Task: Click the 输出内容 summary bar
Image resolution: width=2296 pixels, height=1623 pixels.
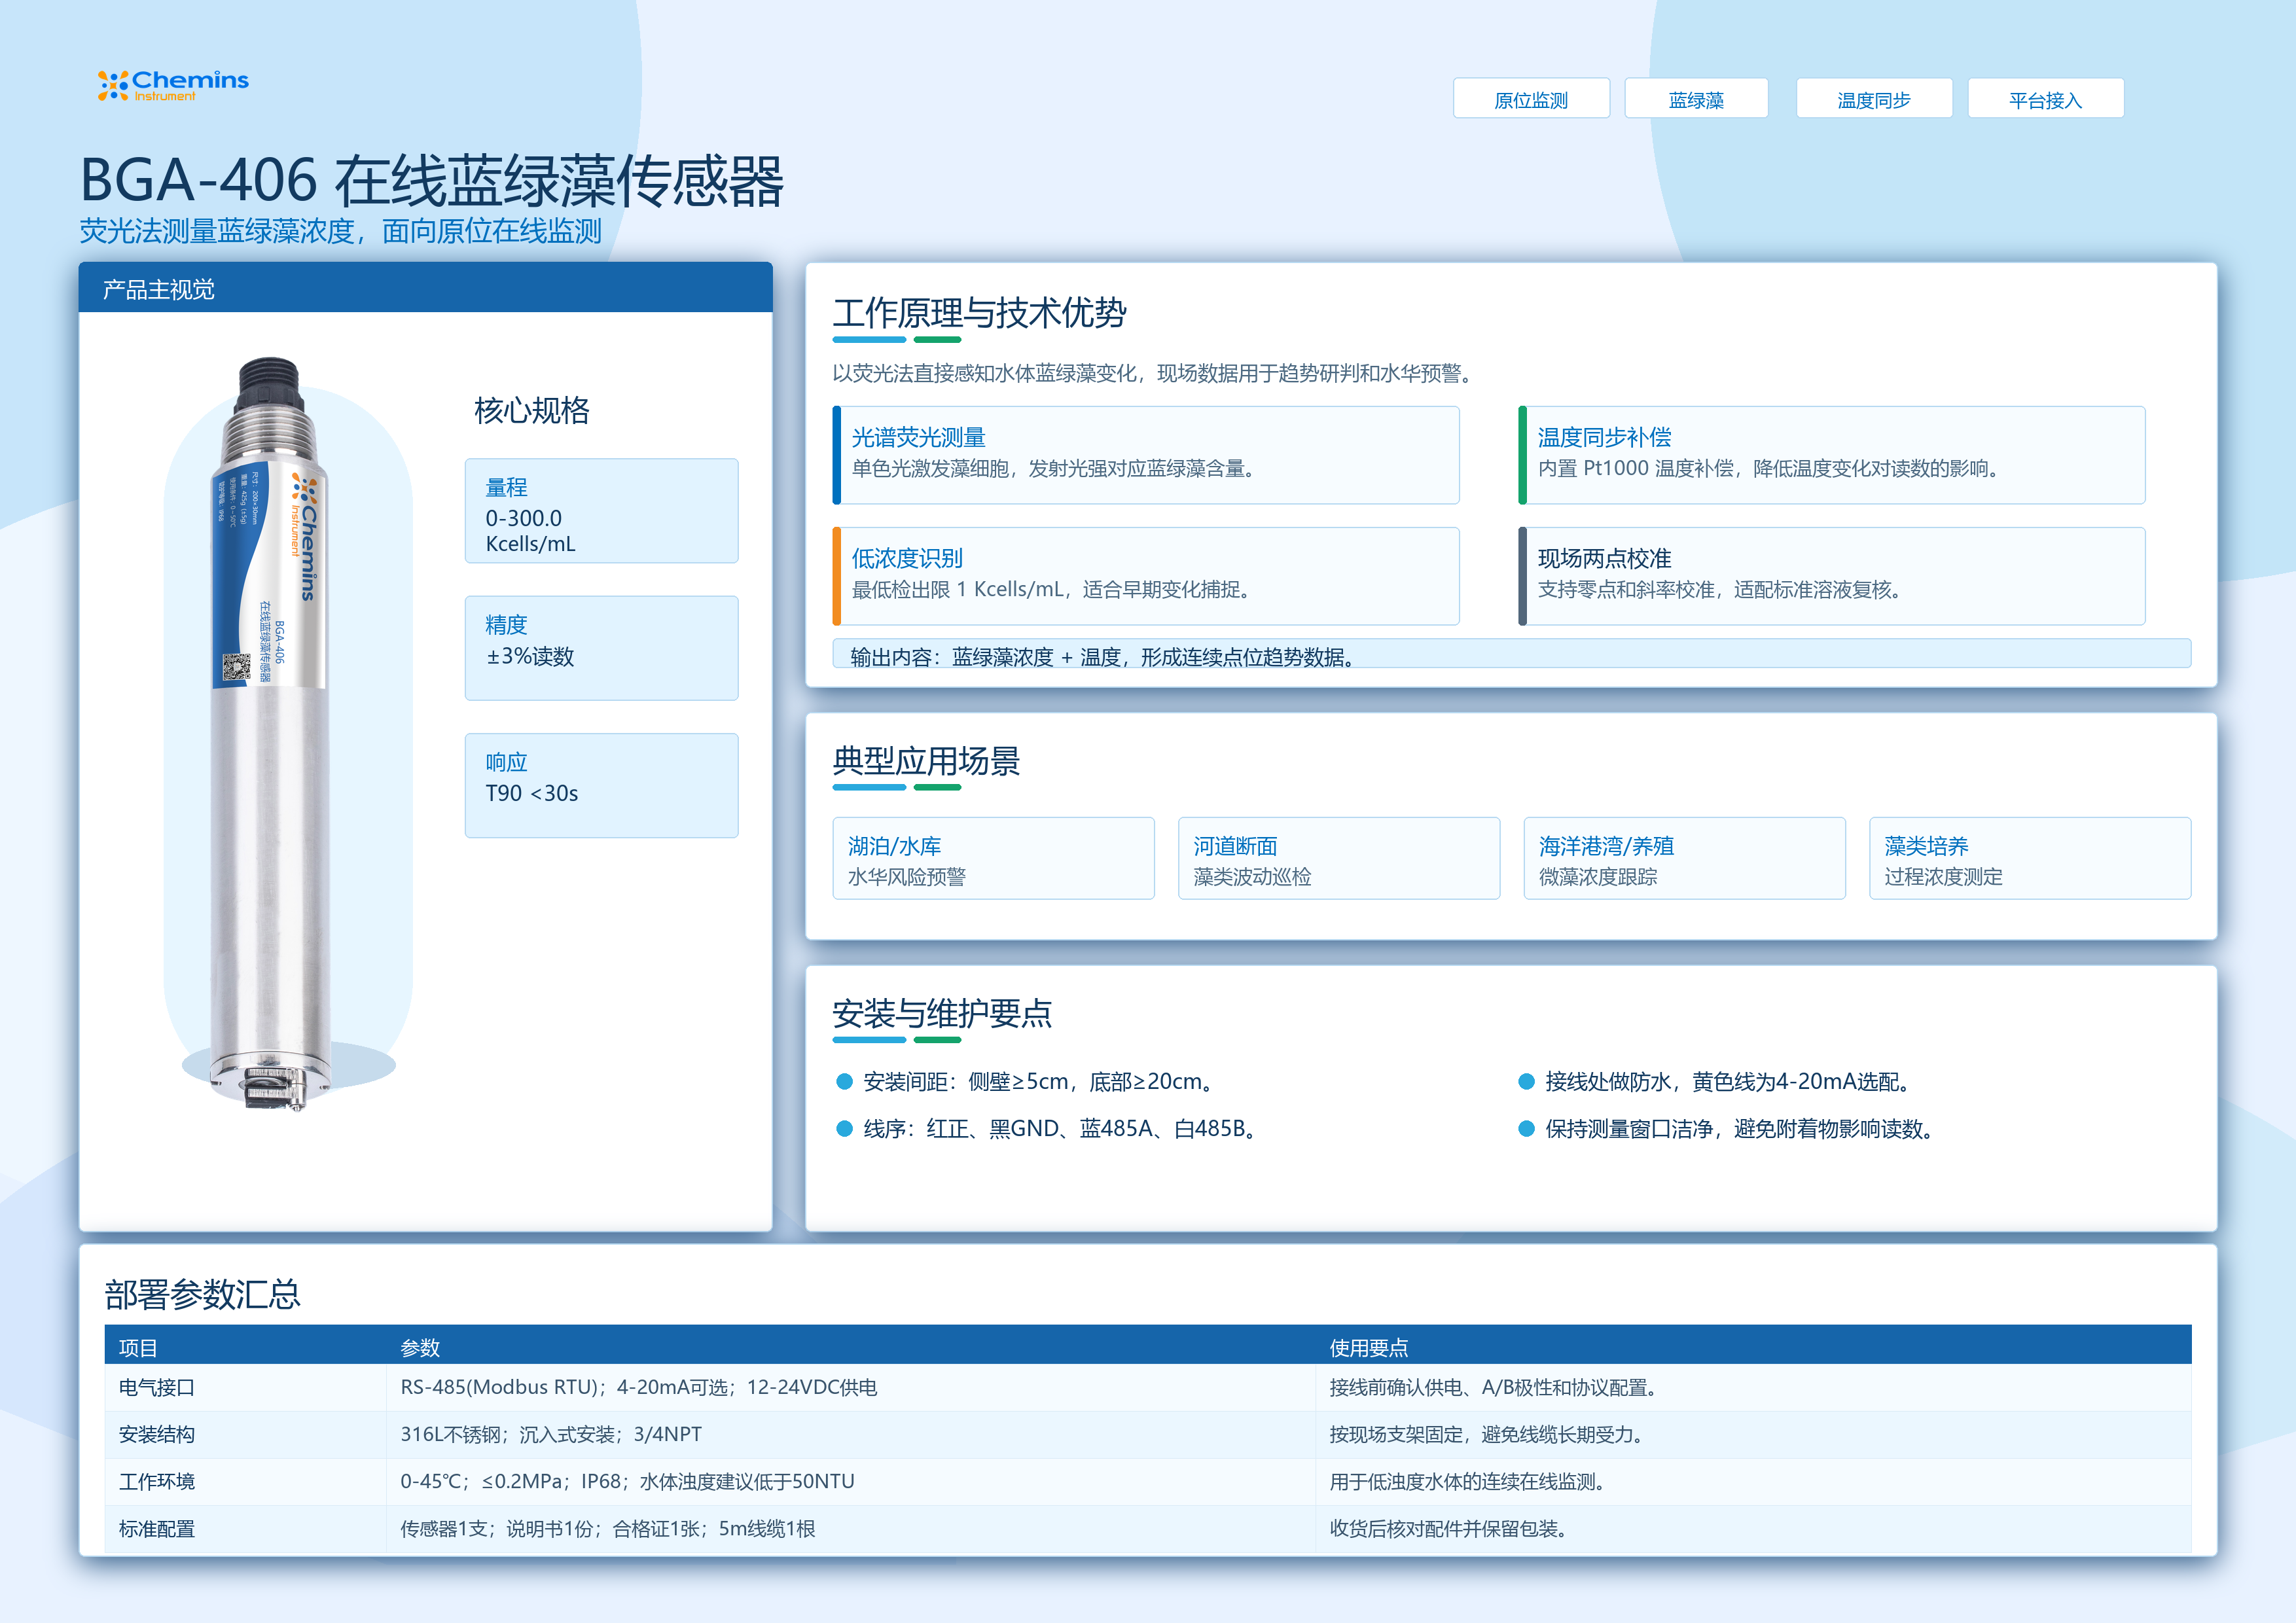Action: pos(1511,654)
